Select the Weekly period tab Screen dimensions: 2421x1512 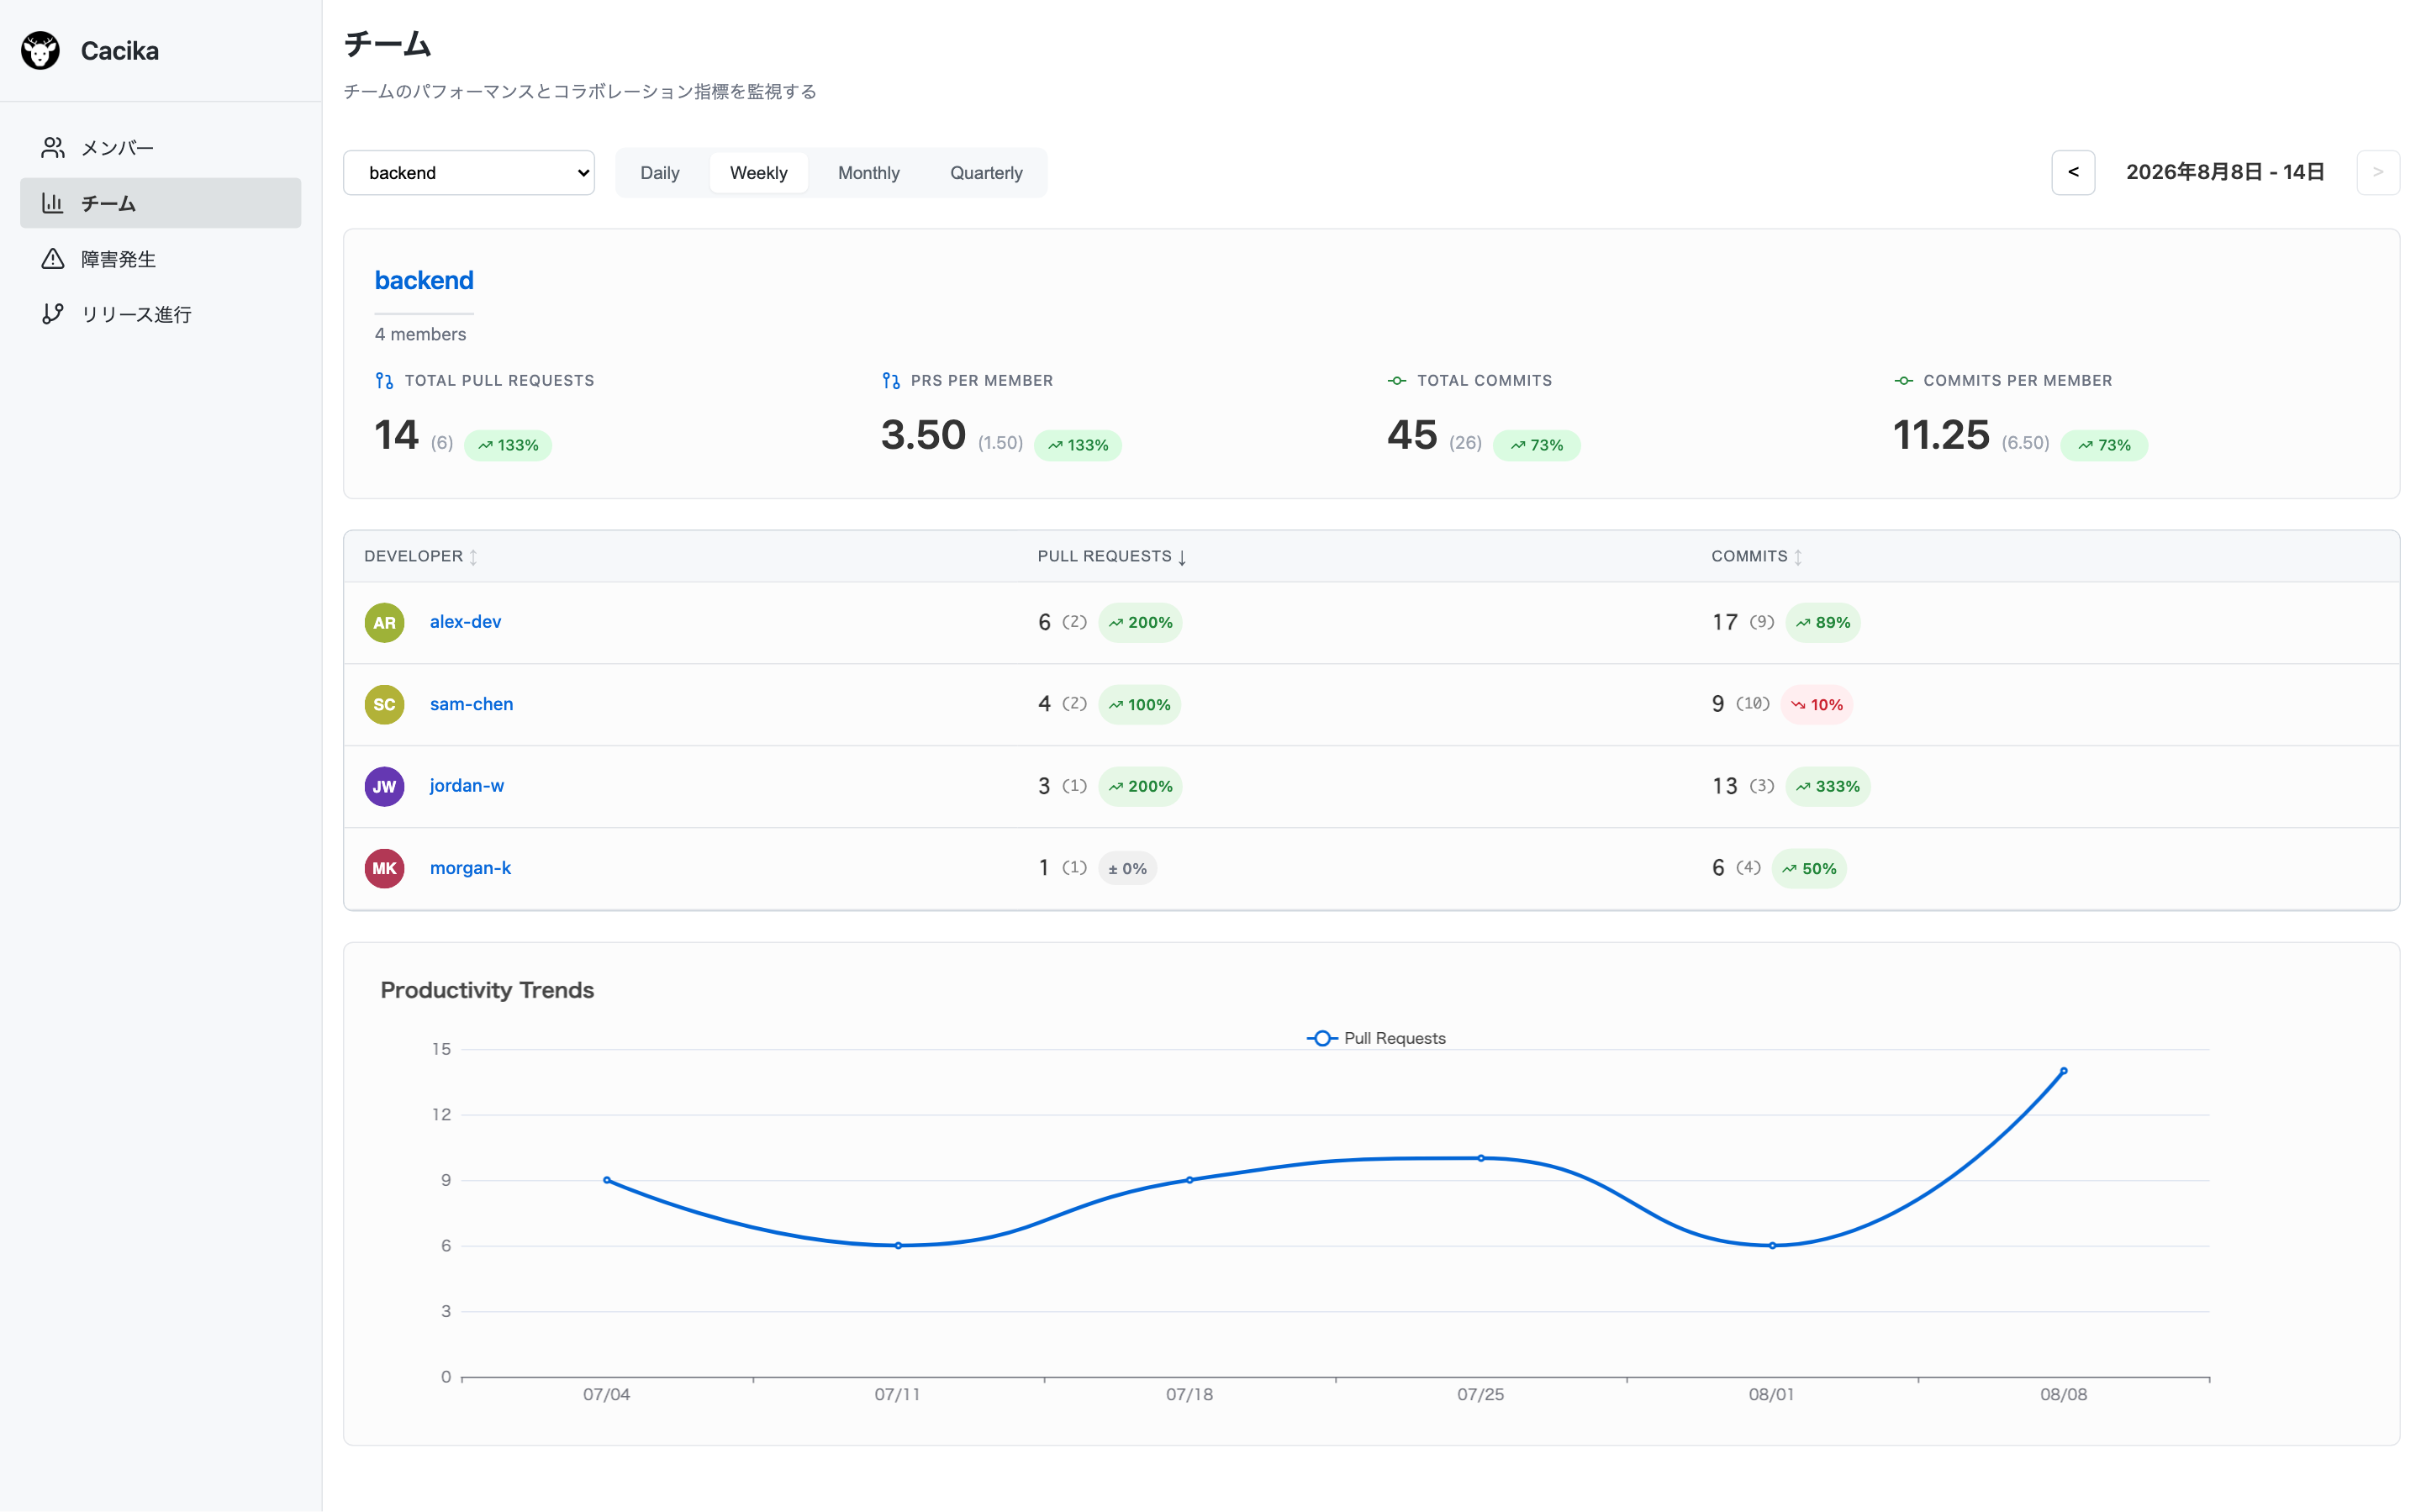pos(759,173)
